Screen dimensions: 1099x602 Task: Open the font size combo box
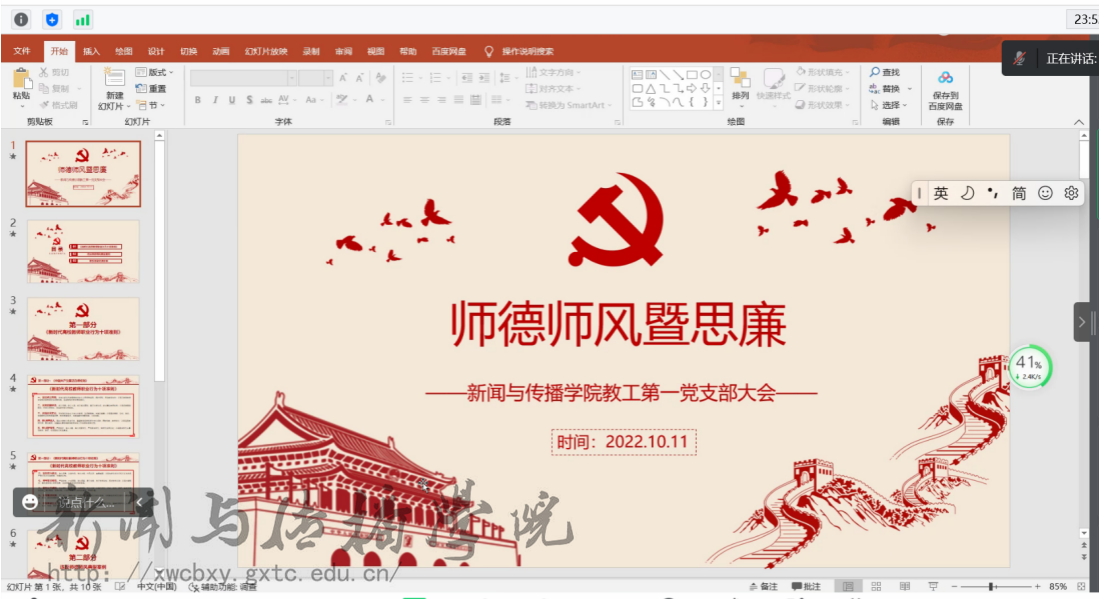click(x=315, y=78)
